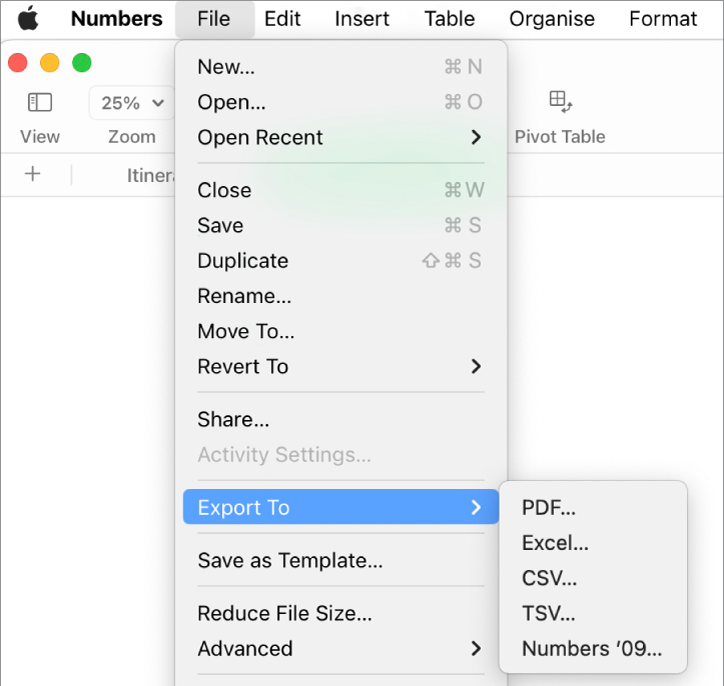724x686 pixels.
Task: Open the Zoom 25% dropdown
Action: [x=132, y=103]
